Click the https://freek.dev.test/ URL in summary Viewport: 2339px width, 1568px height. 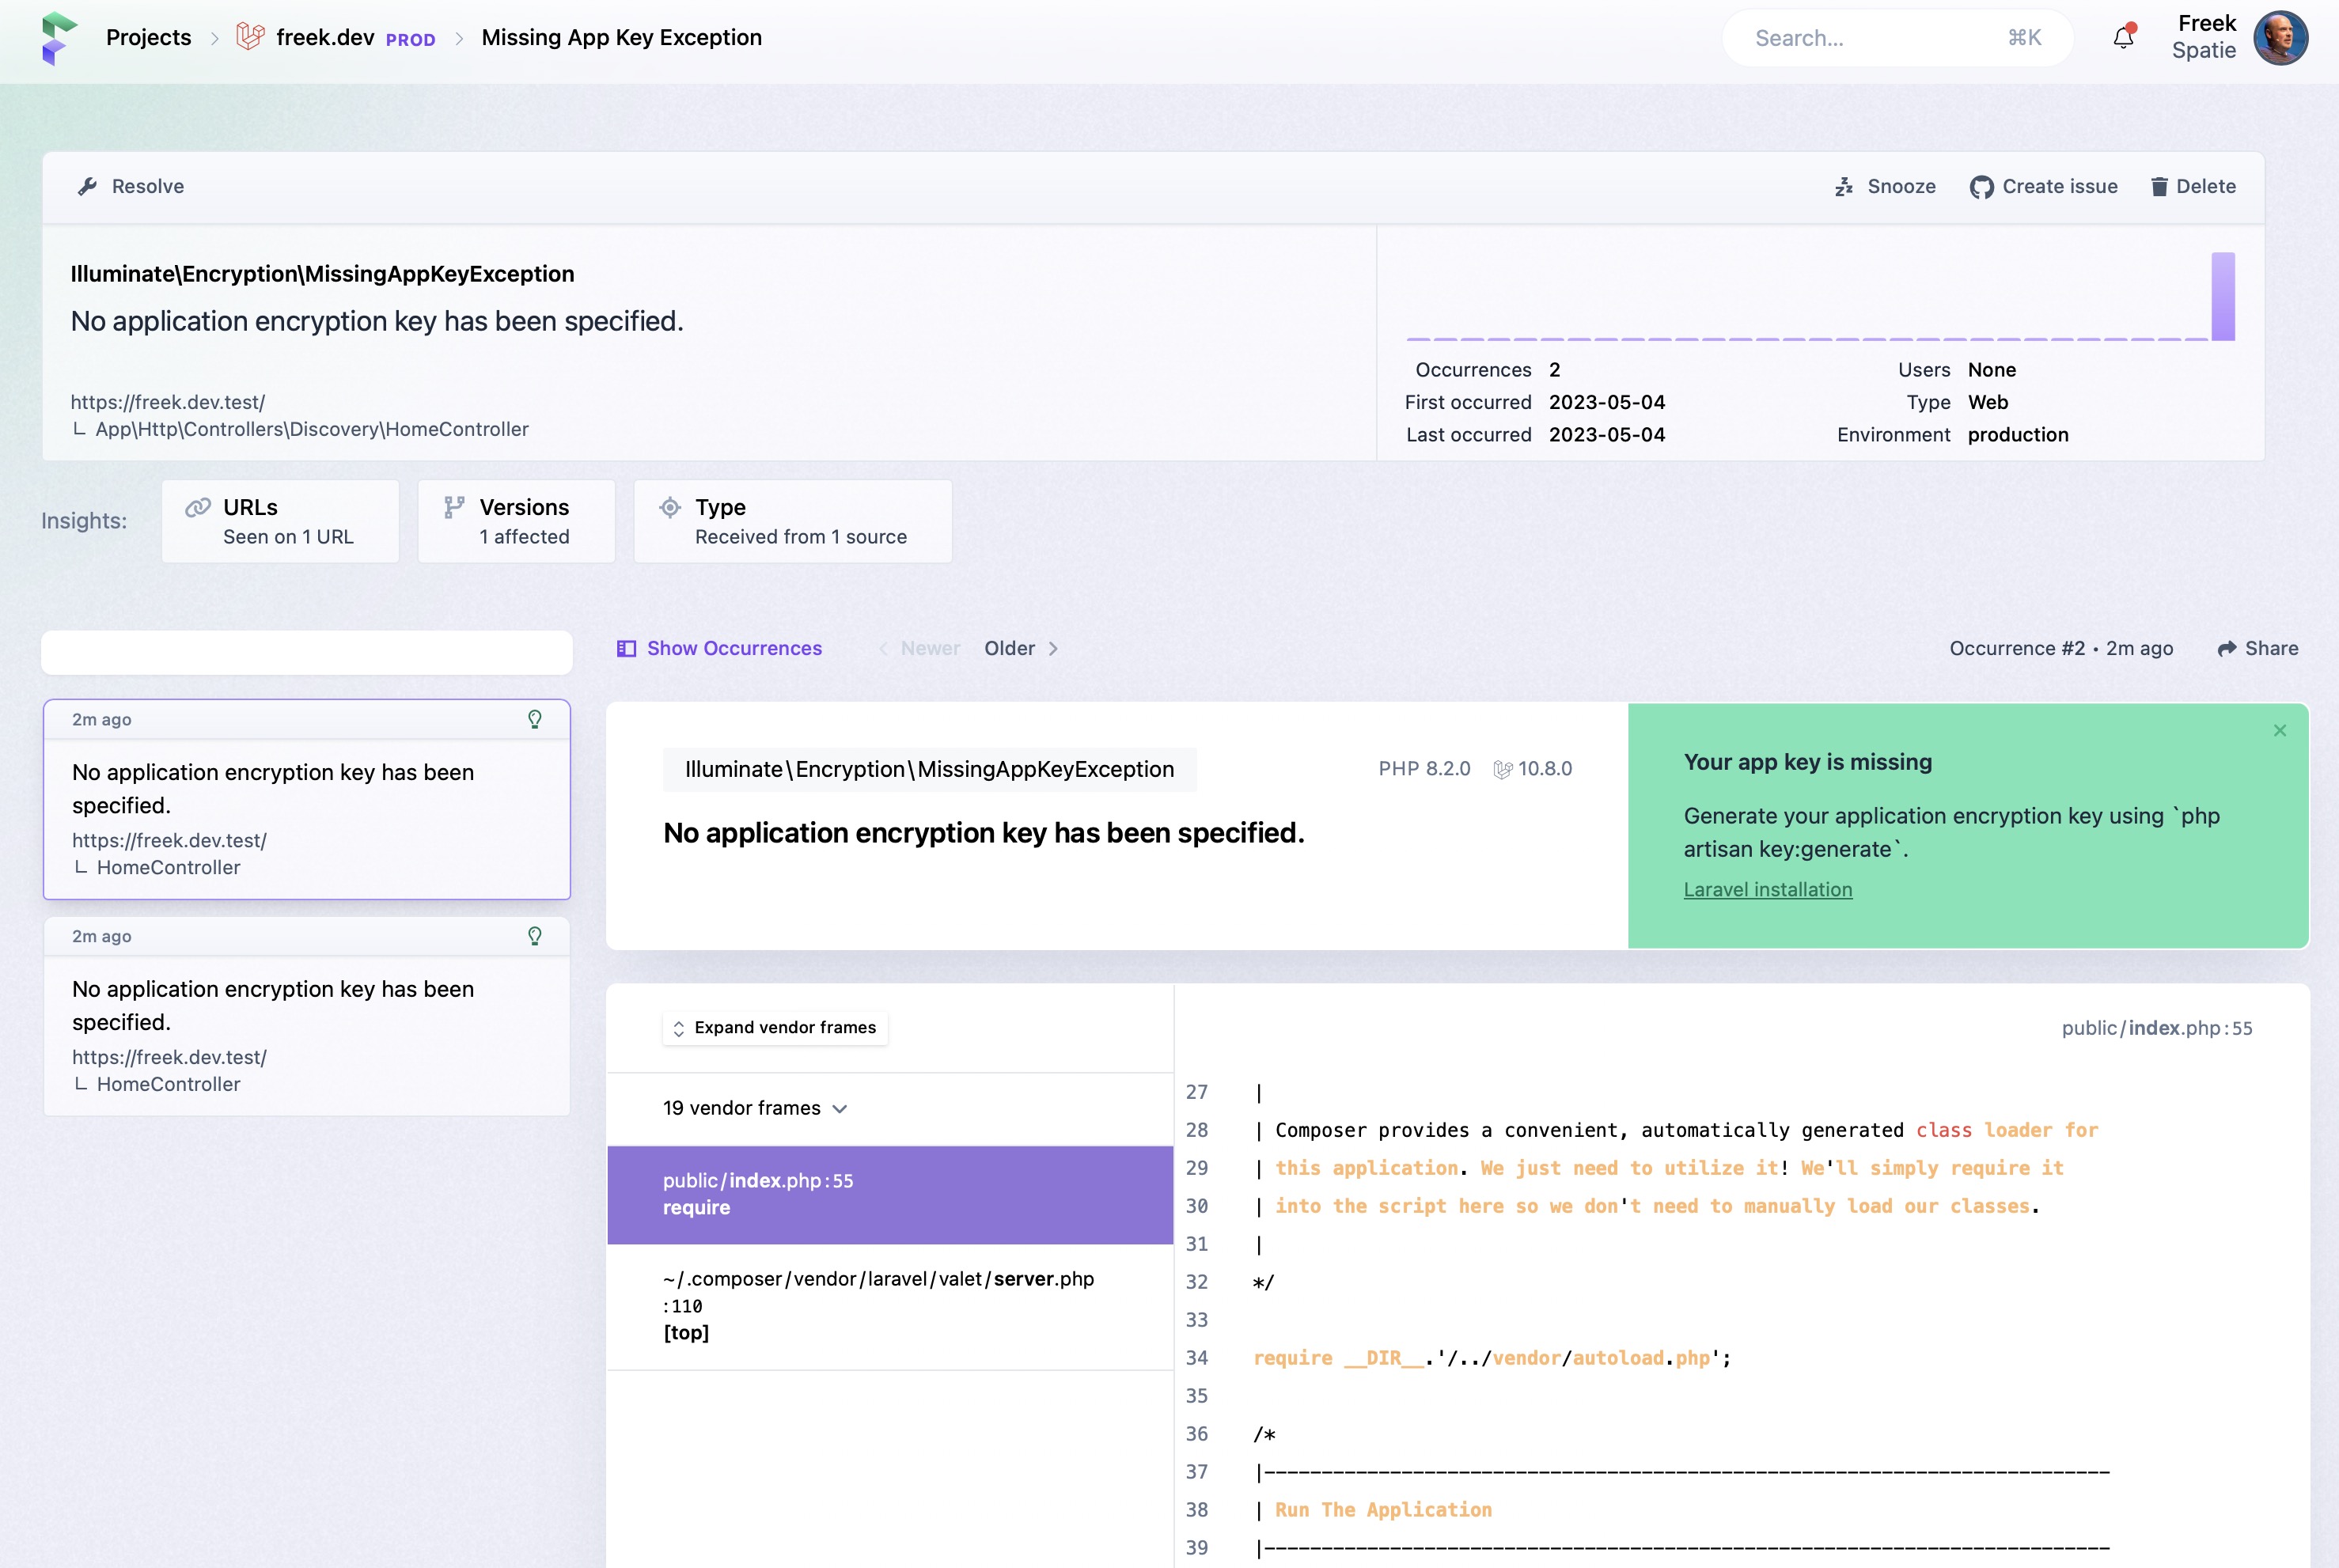(x=168, y=402)
